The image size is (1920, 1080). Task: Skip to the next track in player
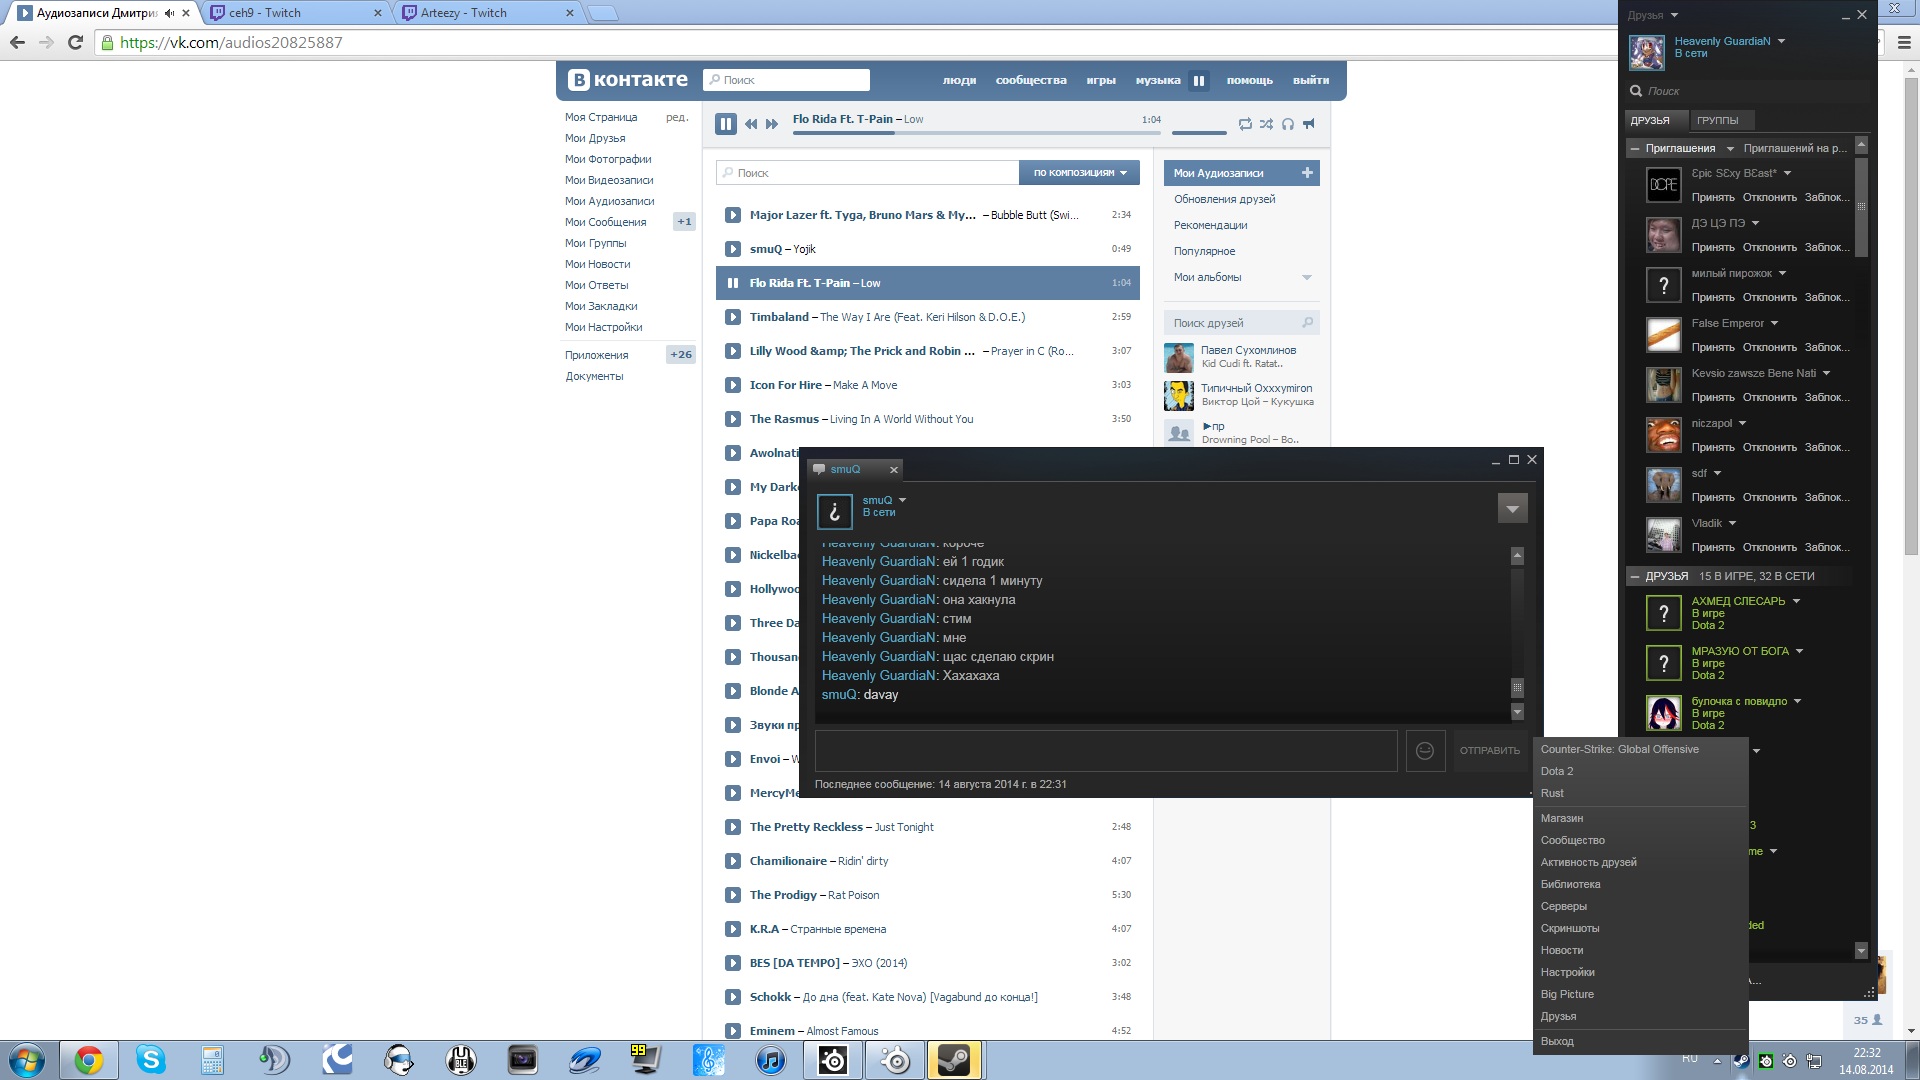pyautogui.click(x=772, y=124)
